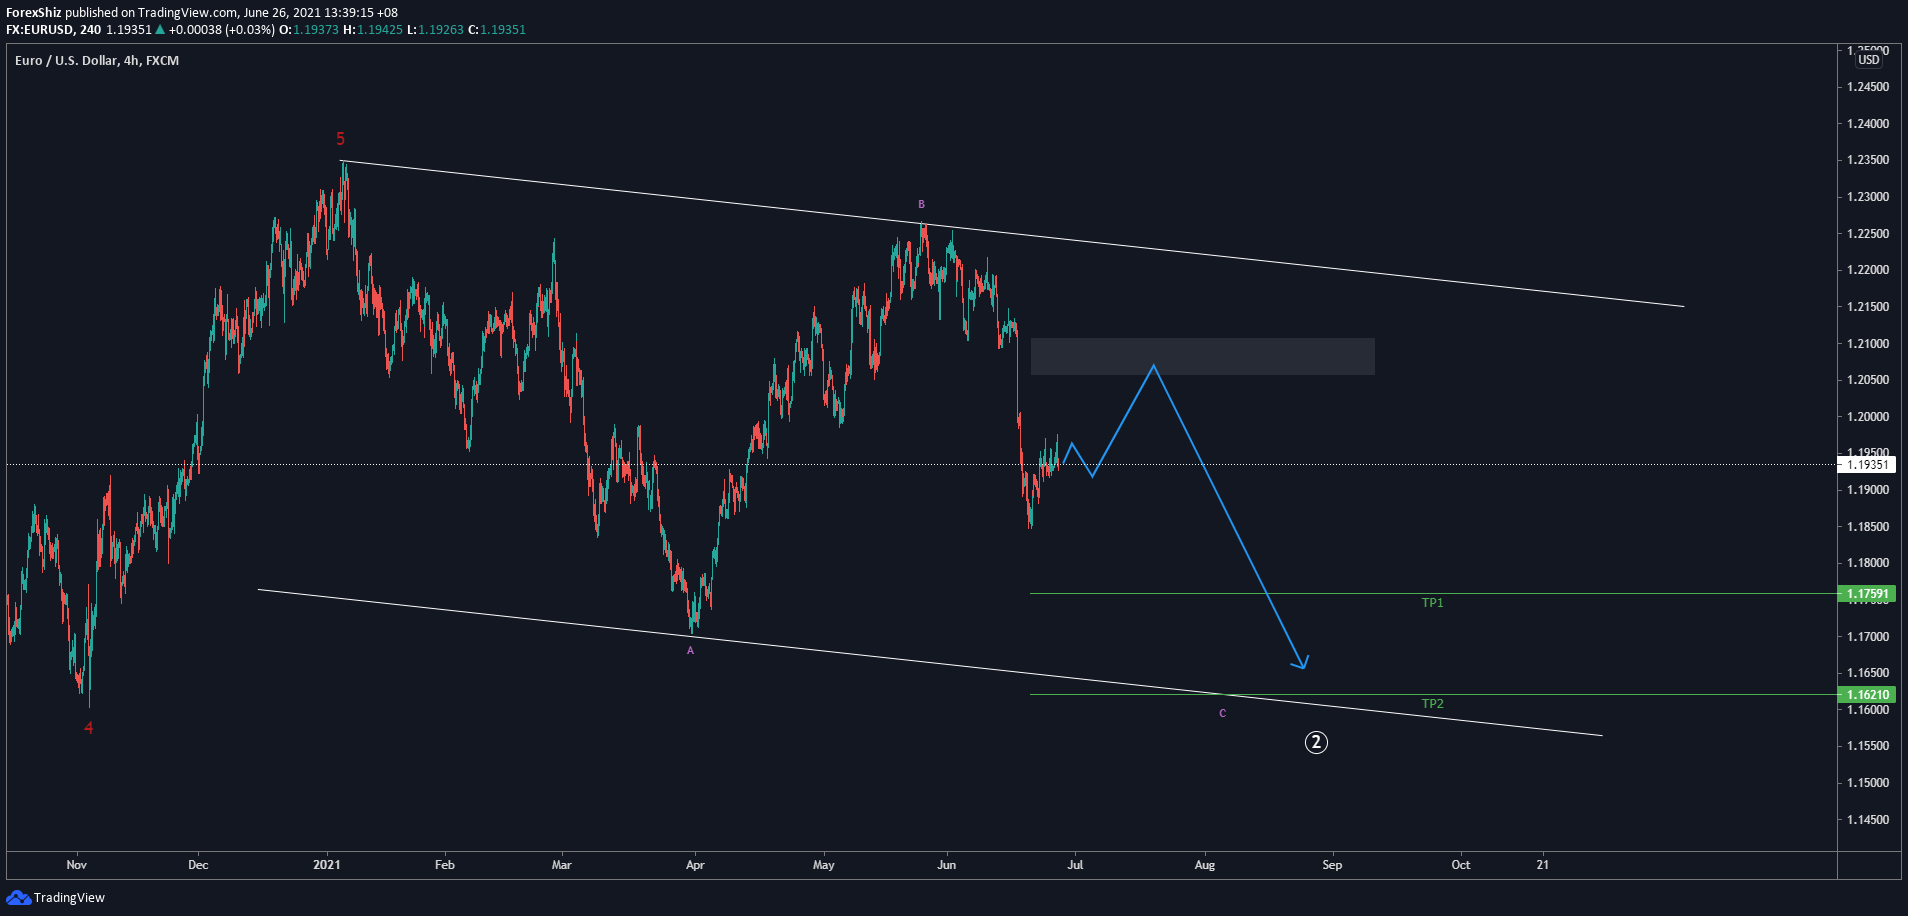The width and height of the screenshot is (1908, 916).
Task: Click the 1.18500 price axis label
Action: click(1868, 527)
